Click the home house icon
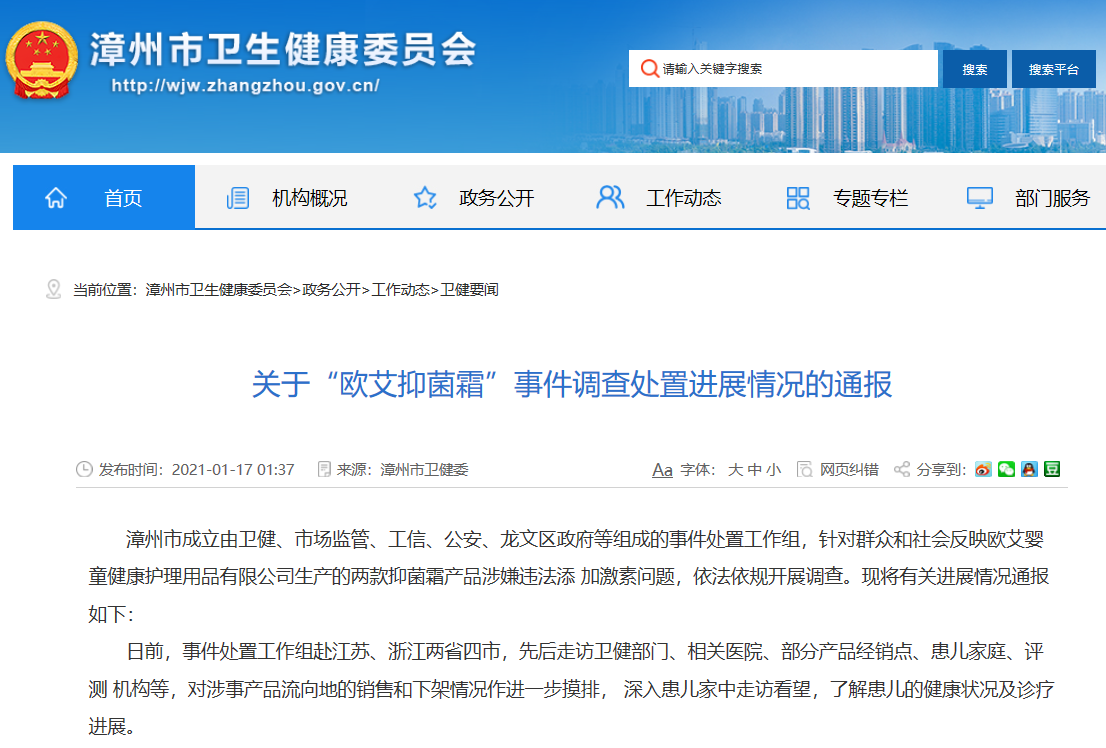1106x748 pixels. point(56,198)
